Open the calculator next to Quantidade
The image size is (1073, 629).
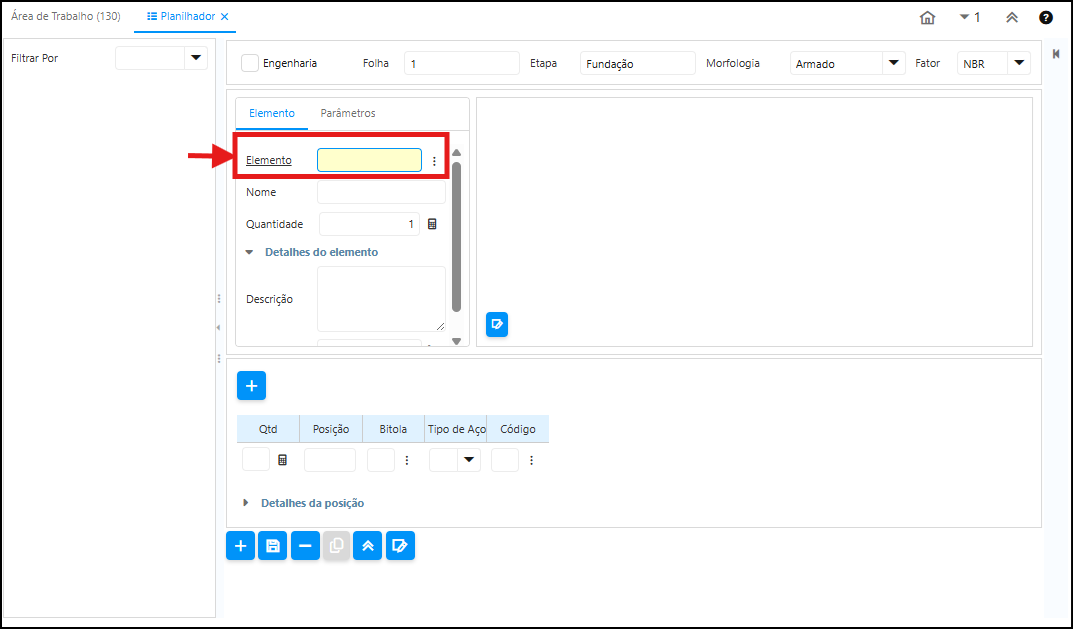(x=432, y=224)
